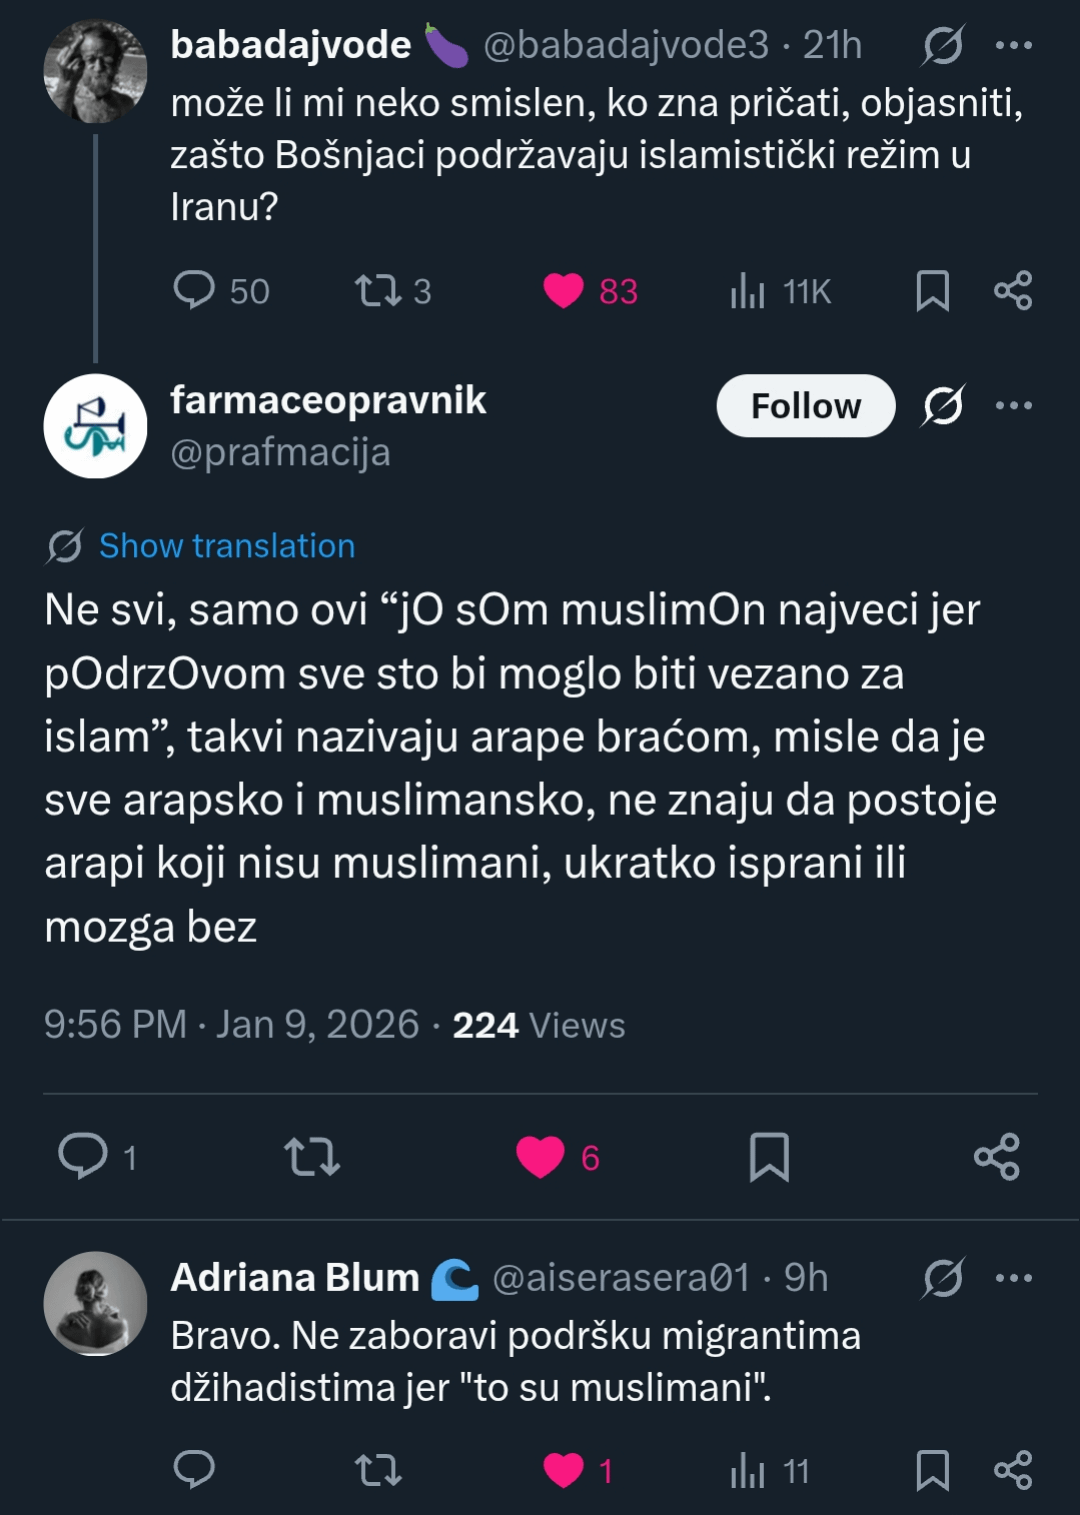Image resolution: width=1080 pixels, height=1515 pixels.
Task: Bookmark farmaceopravnik's post
Action: (769, 1157)
